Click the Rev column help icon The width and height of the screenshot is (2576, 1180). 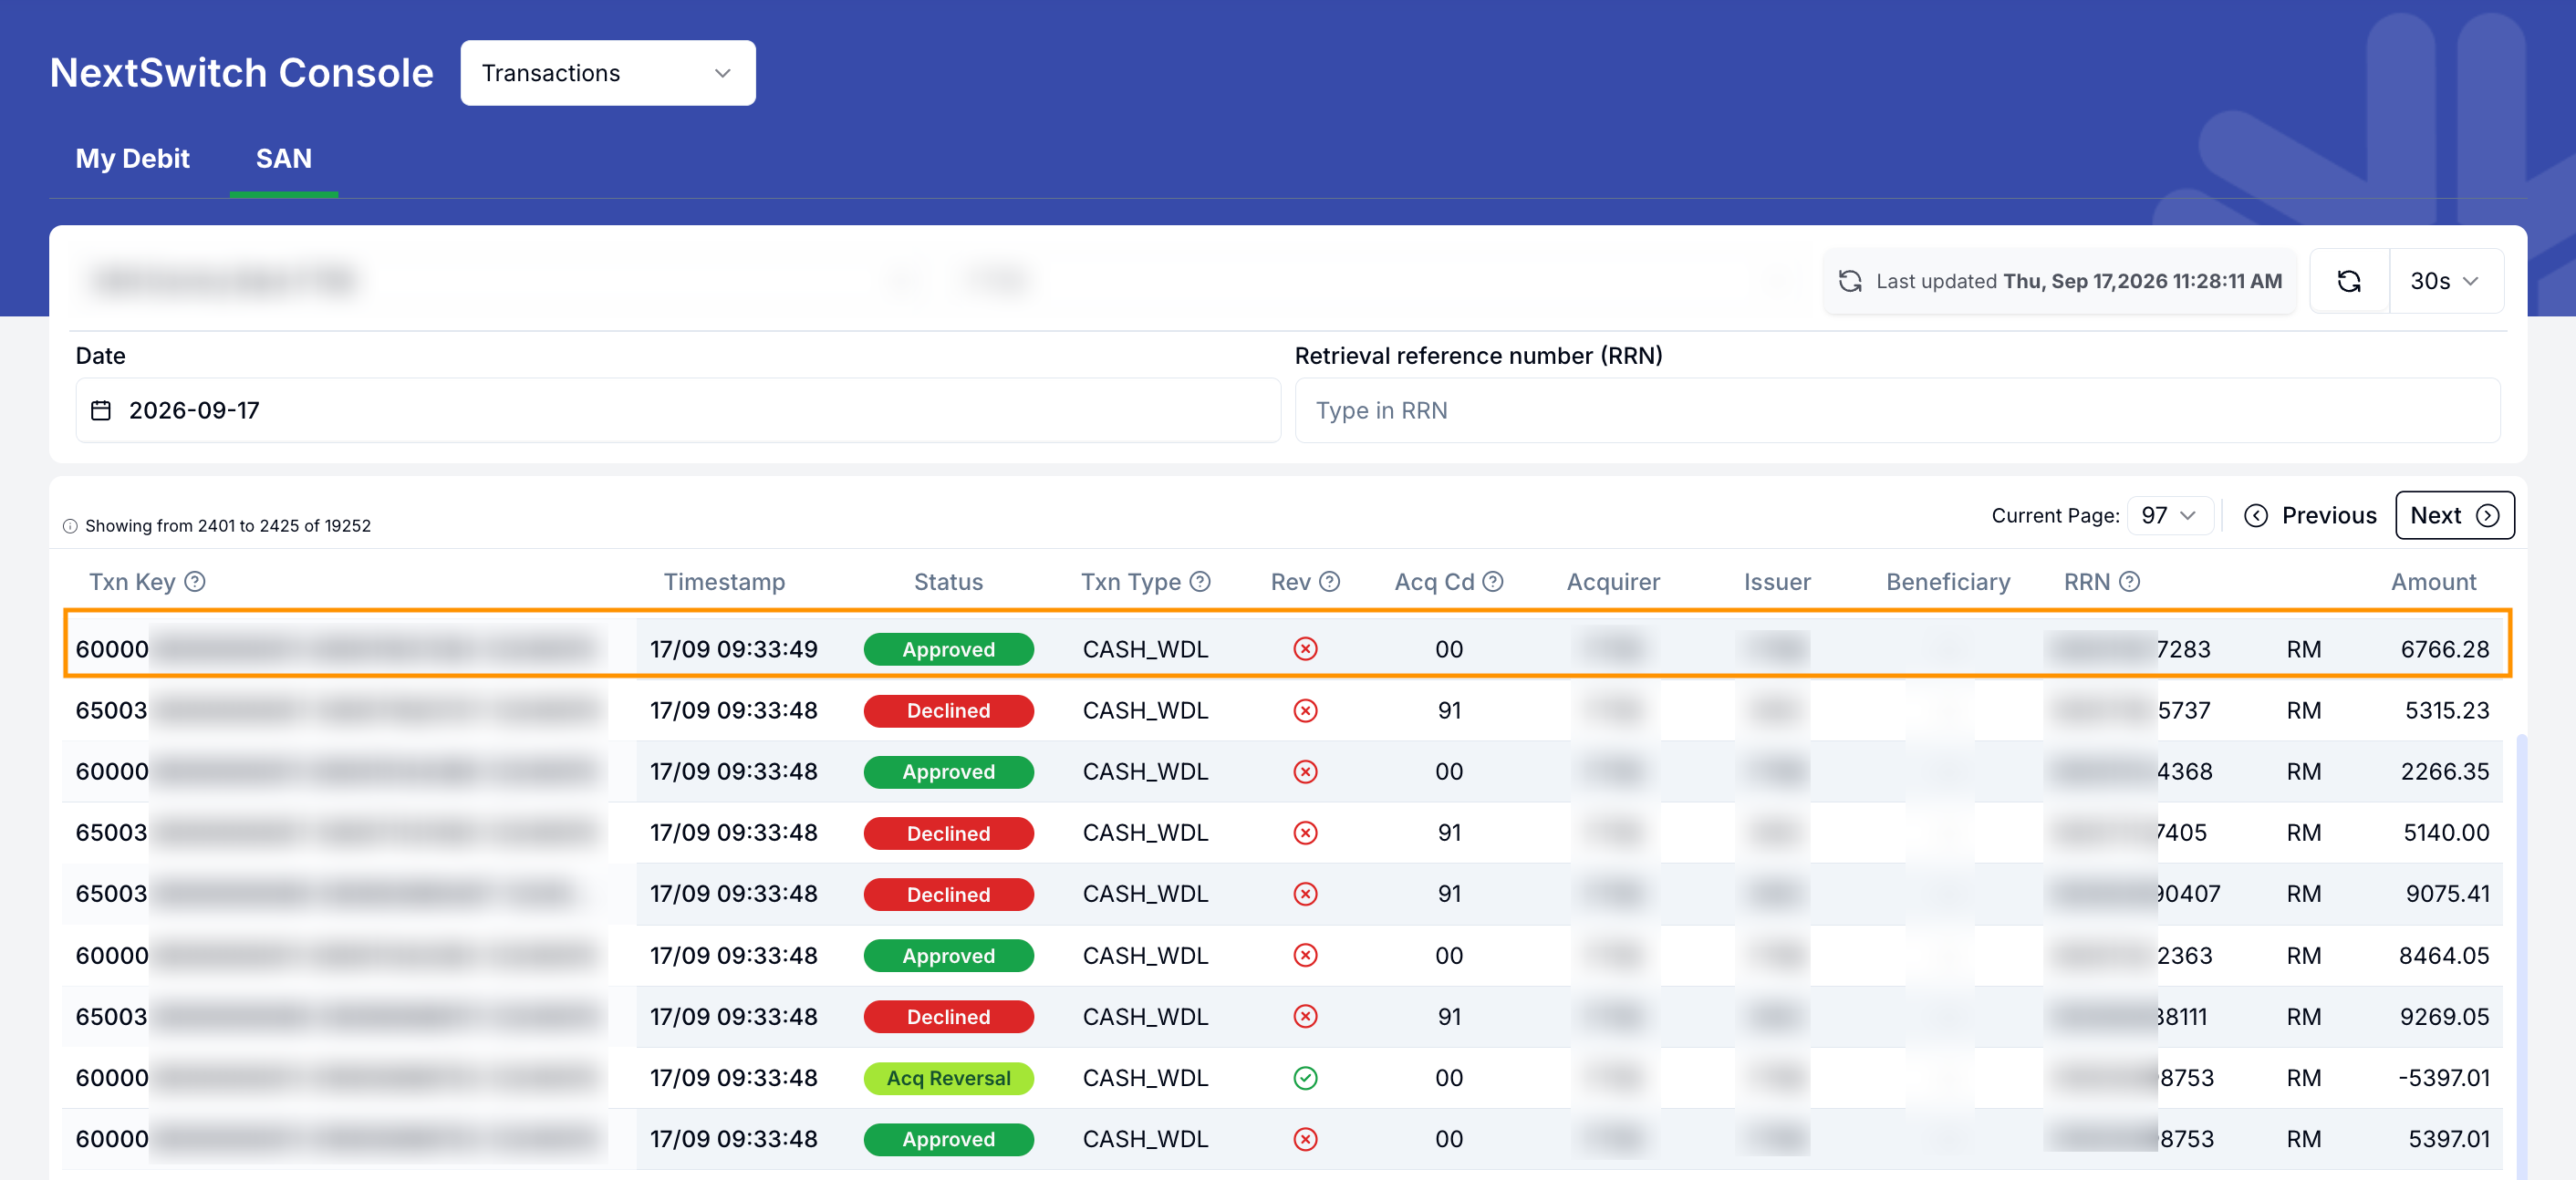[x=1329, y=581]
